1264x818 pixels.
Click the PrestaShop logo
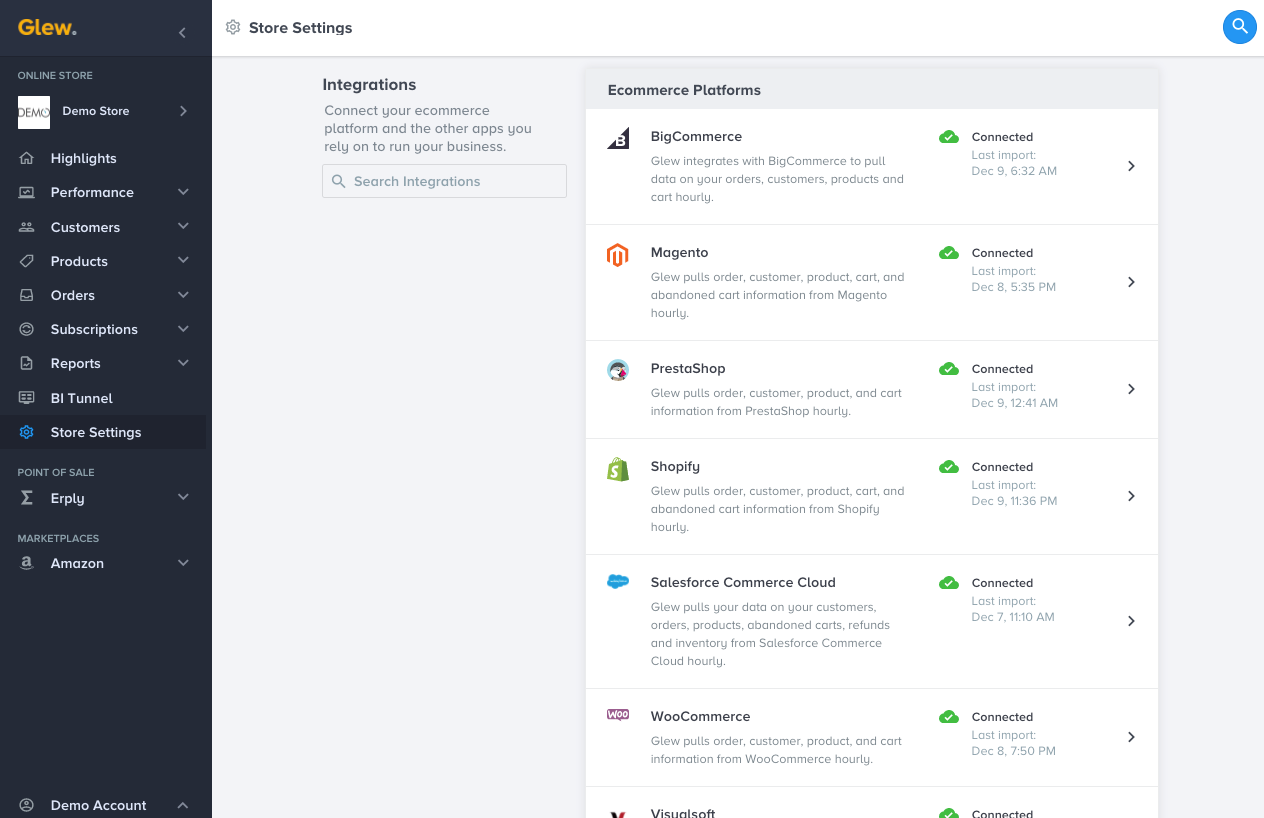click(618, 371)
